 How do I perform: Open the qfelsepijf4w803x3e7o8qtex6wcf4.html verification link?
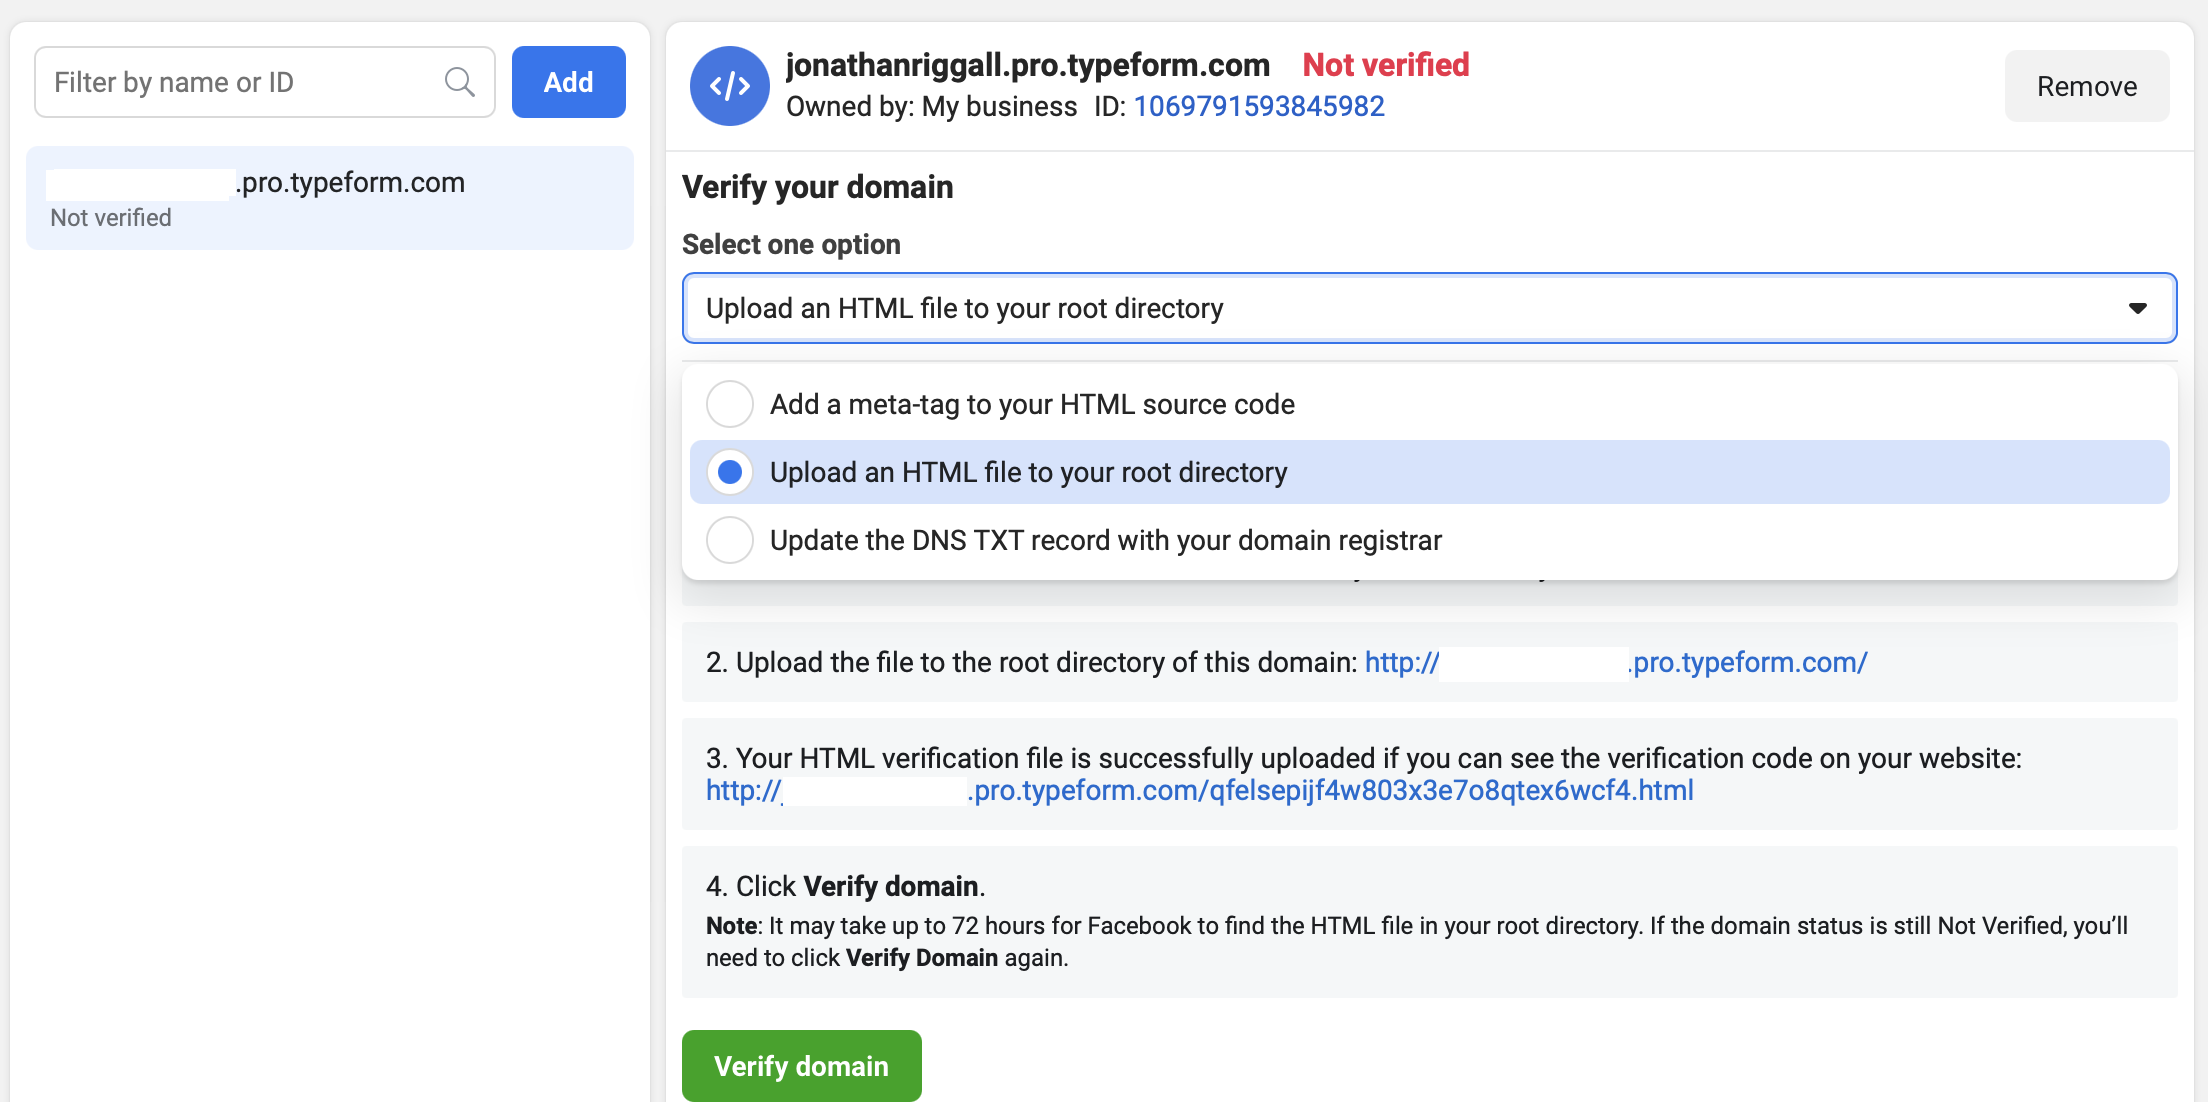[x=1200, y=790]
